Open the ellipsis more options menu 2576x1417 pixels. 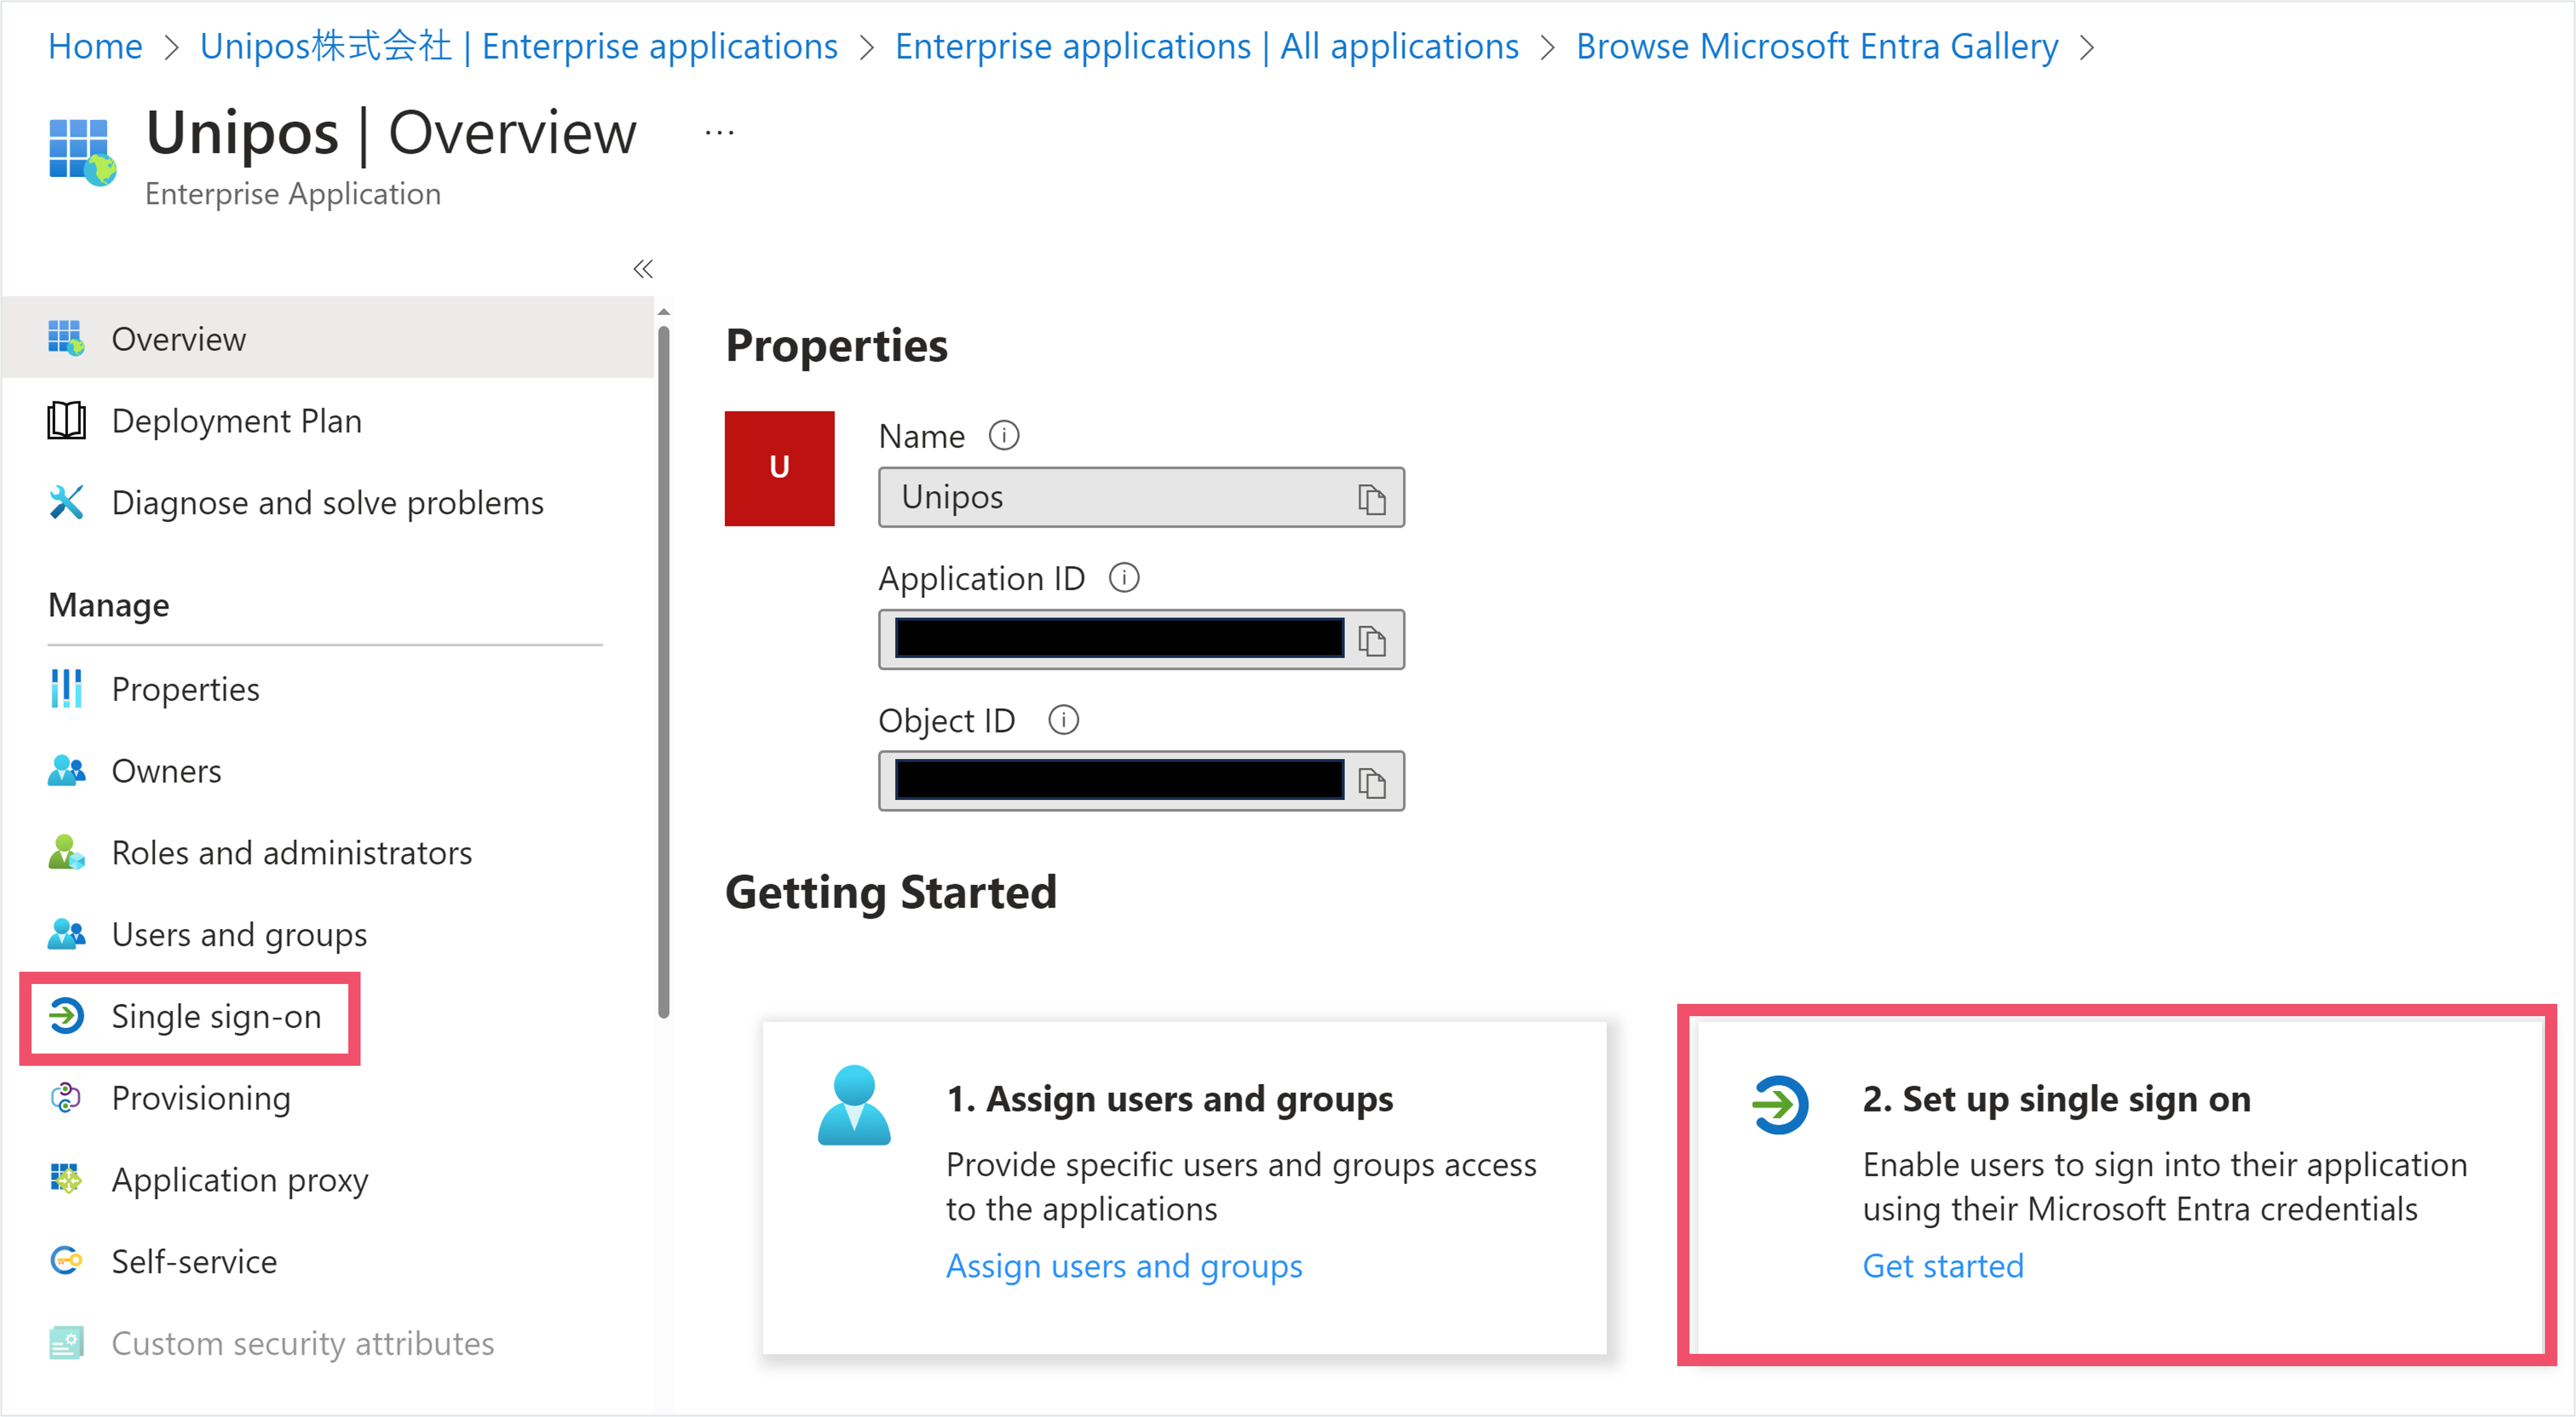719,133
